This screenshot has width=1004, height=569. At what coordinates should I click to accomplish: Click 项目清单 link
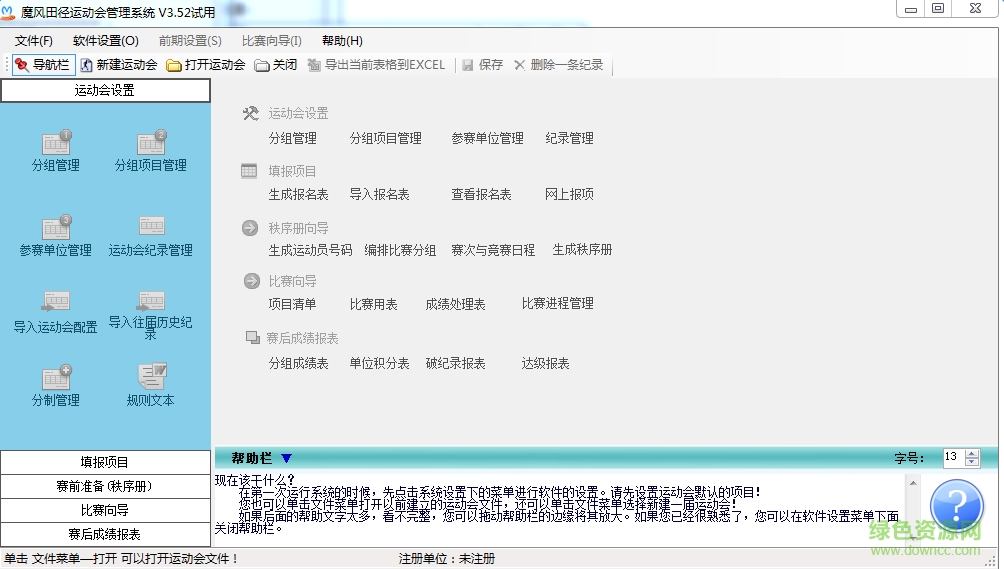[293, 304]
